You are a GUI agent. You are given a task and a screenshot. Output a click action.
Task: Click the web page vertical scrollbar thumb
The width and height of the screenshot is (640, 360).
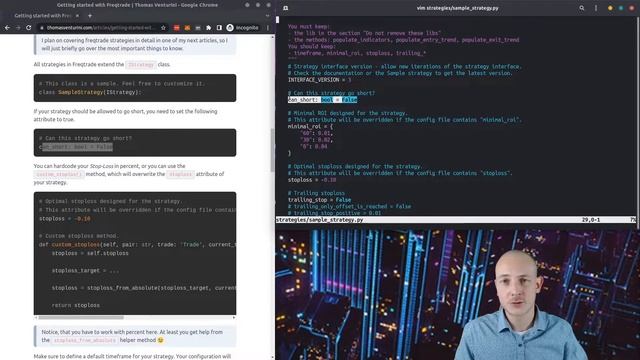[x=273, y=150]
